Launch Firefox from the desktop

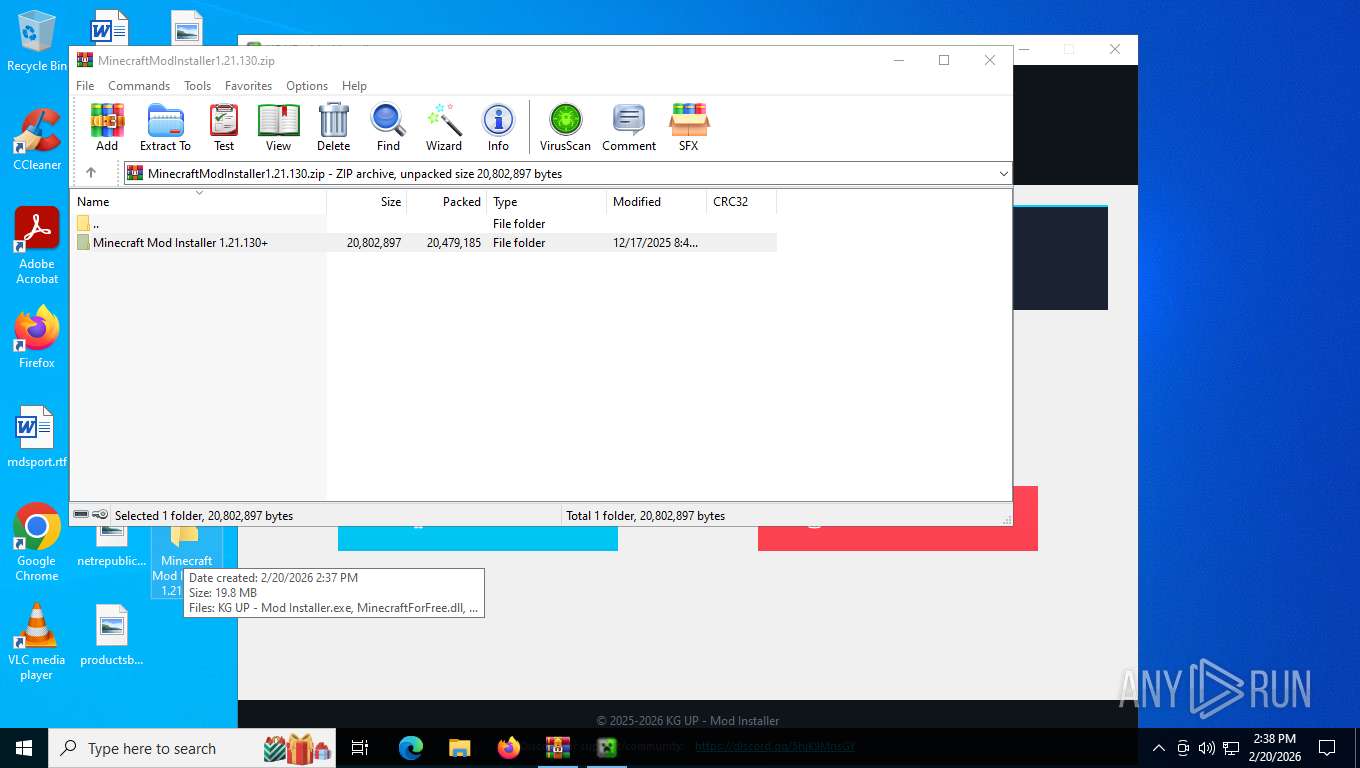(x=37, y=338)
